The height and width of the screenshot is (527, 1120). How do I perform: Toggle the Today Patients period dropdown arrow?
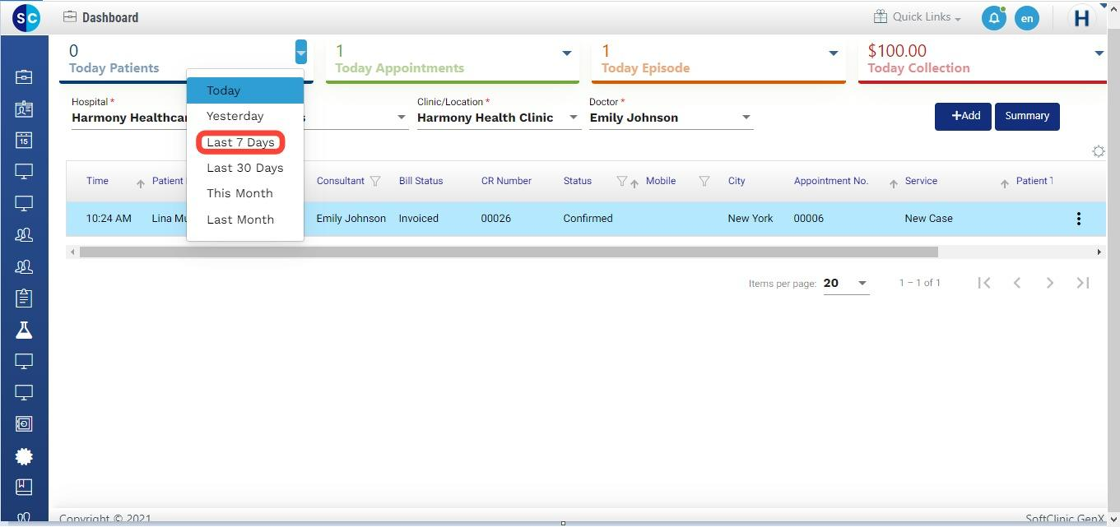(301, 52)
